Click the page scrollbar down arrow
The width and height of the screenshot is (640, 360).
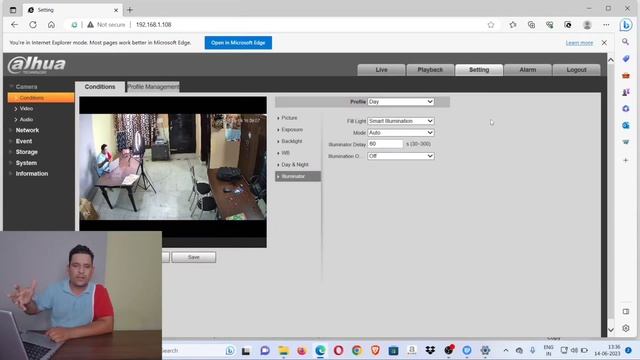click(x=611, y=329)
